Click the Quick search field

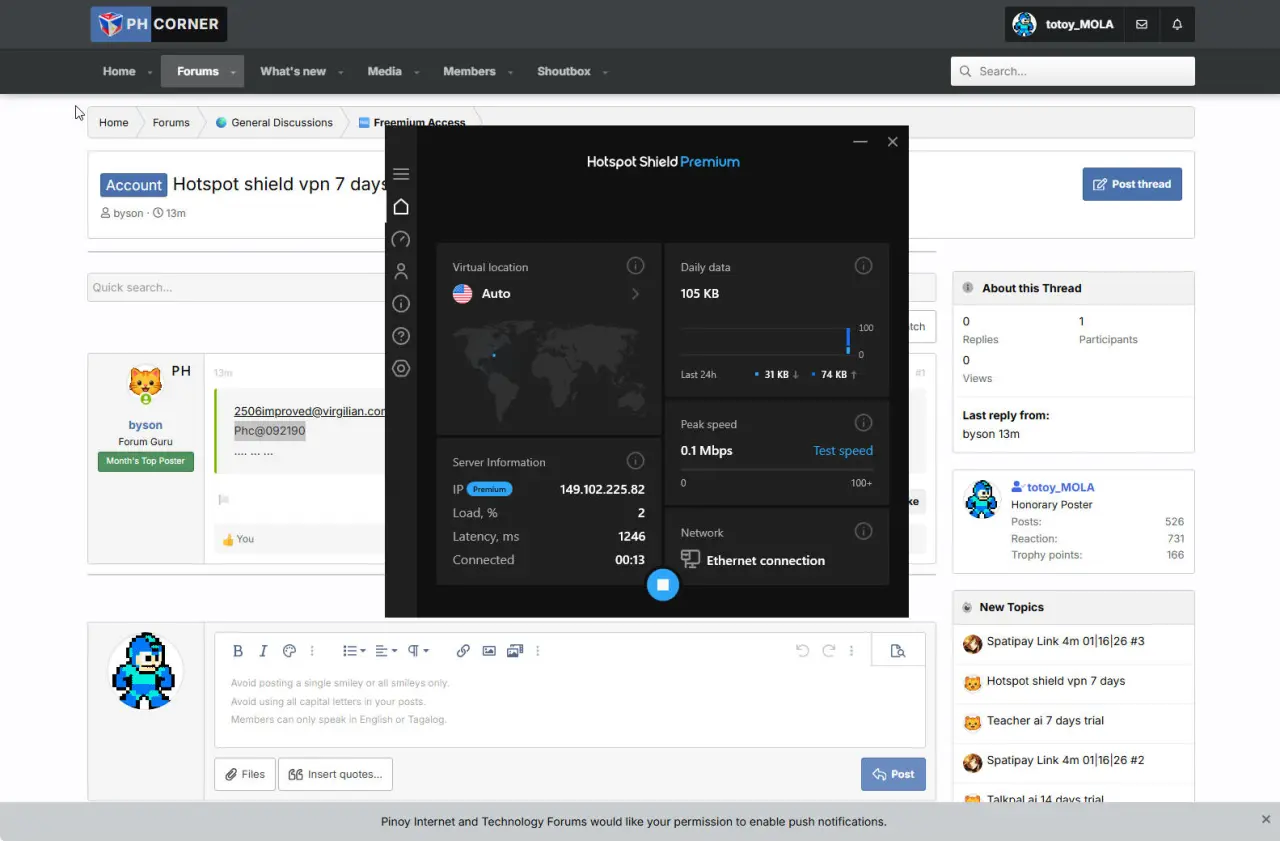pos(236,288)
